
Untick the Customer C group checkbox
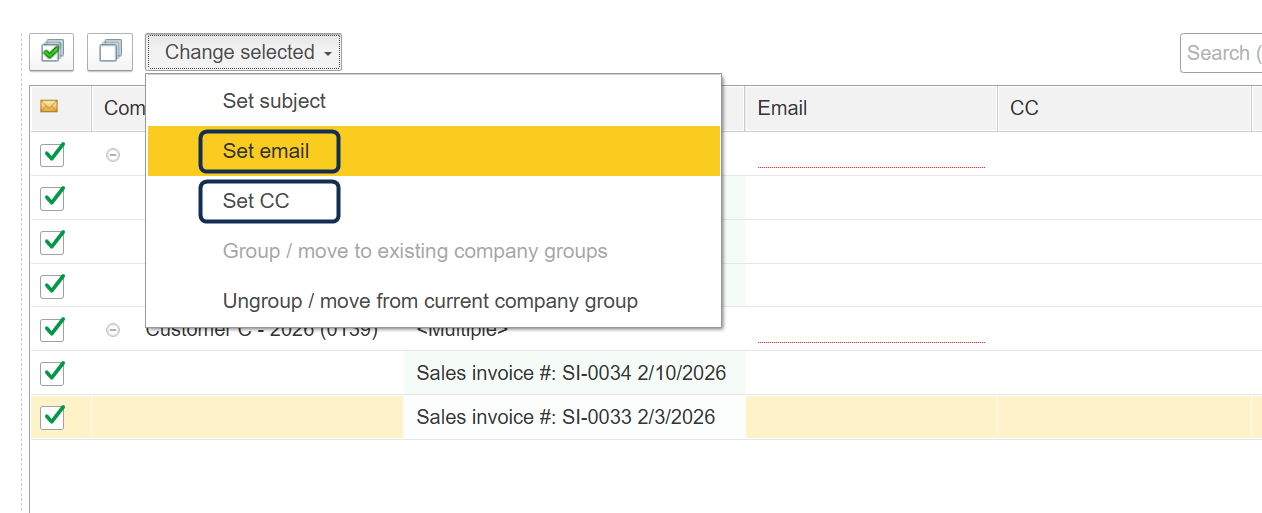(x=52, y=329)
